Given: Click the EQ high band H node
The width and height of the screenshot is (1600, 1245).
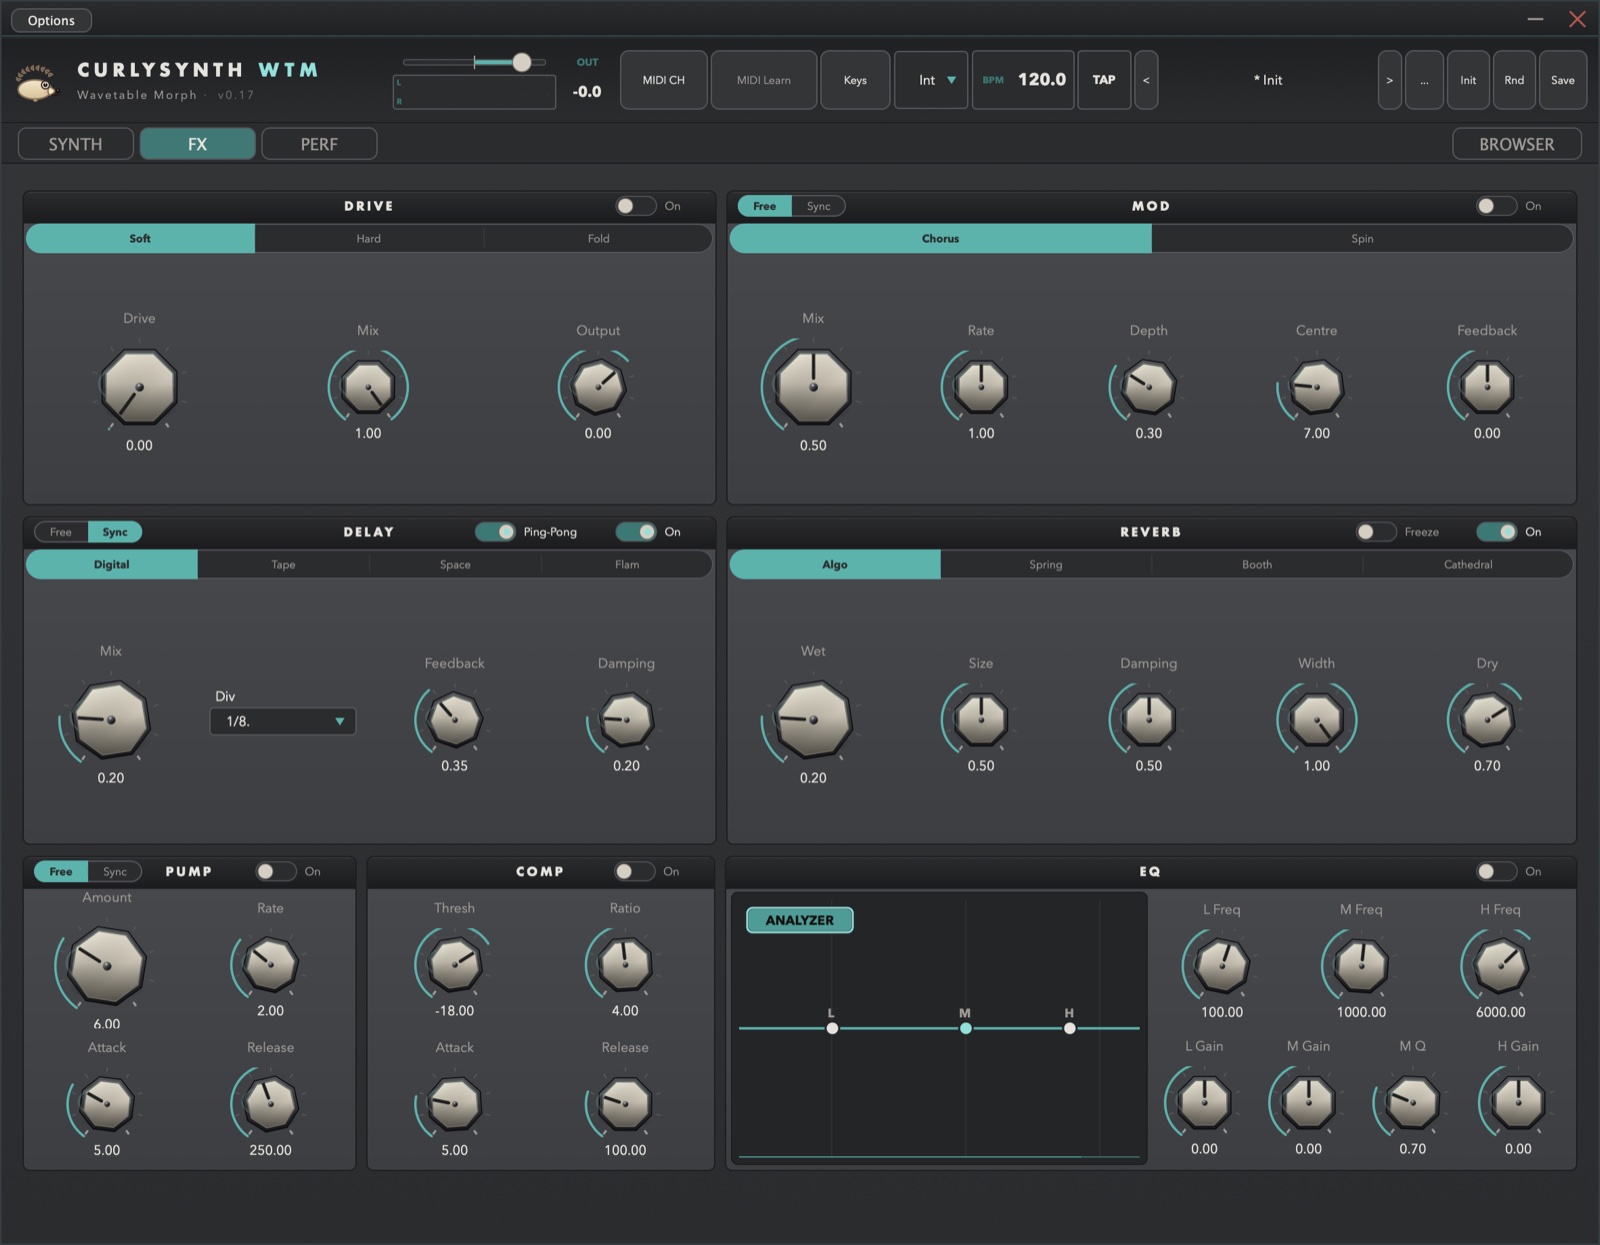Looking at the screenshot, I should pos(1070,1028).
